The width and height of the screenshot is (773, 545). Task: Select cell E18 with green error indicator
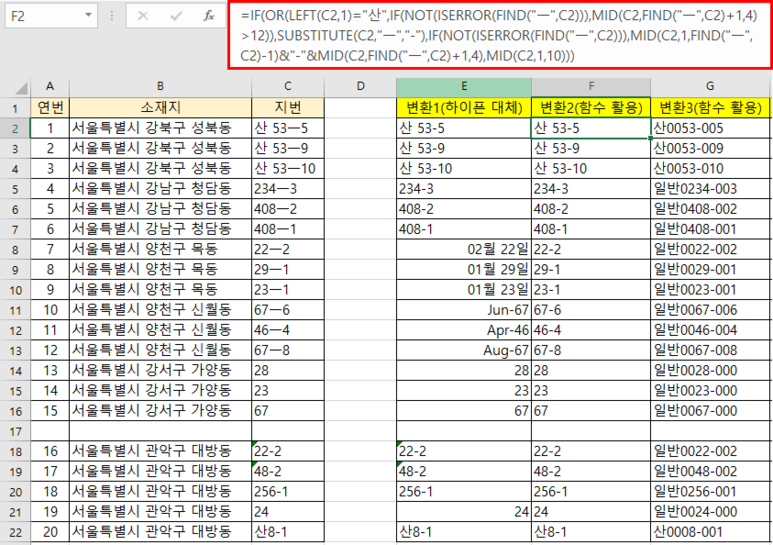click(464, 451)
